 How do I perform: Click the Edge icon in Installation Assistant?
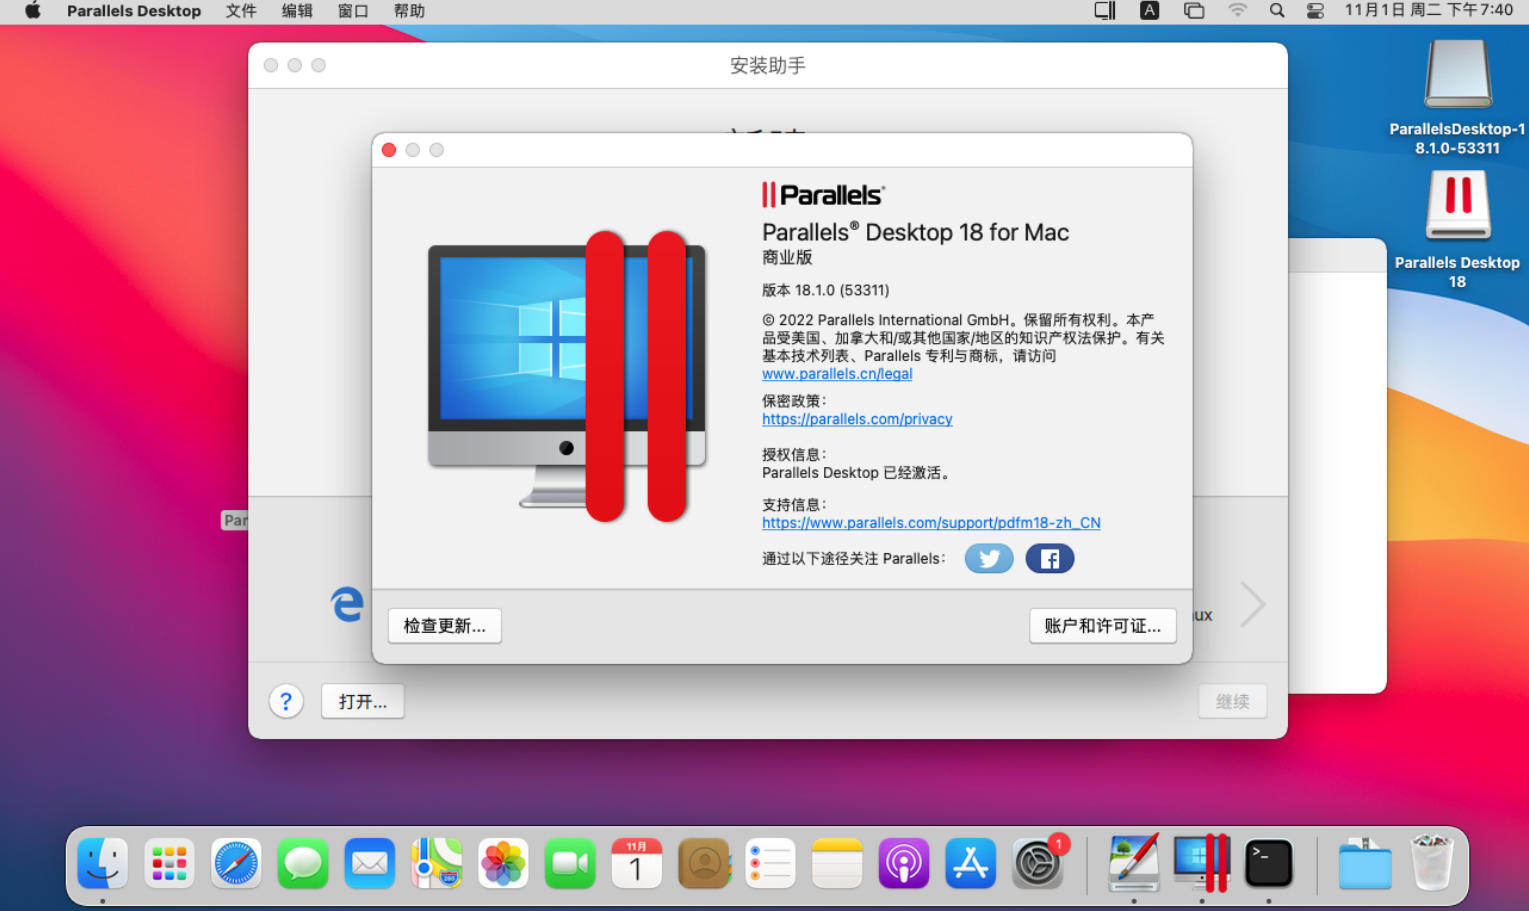point(347,604)
